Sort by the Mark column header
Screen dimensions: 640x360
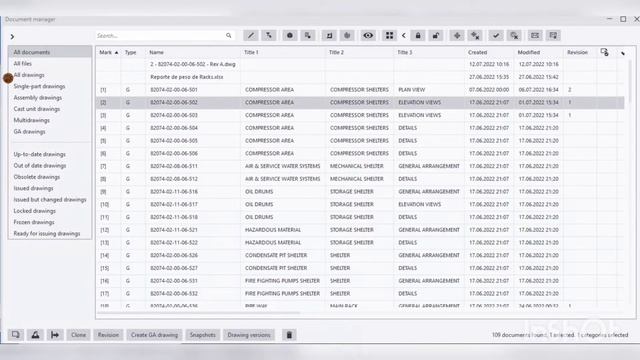109,52
